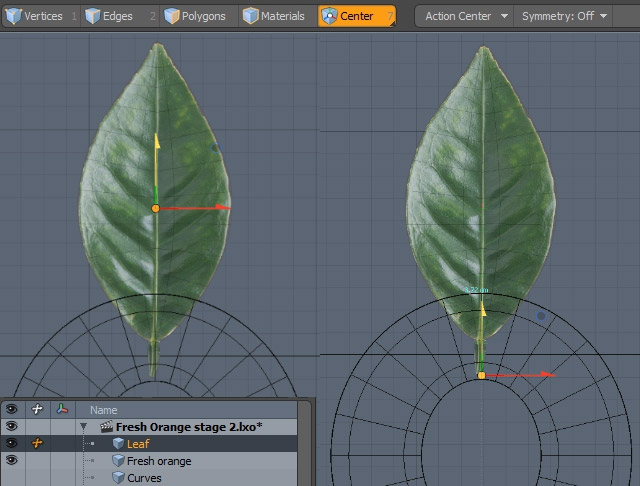Switch to Materials selection mode
The width and height of the screenshot is (640, 486).
(278, 16)
